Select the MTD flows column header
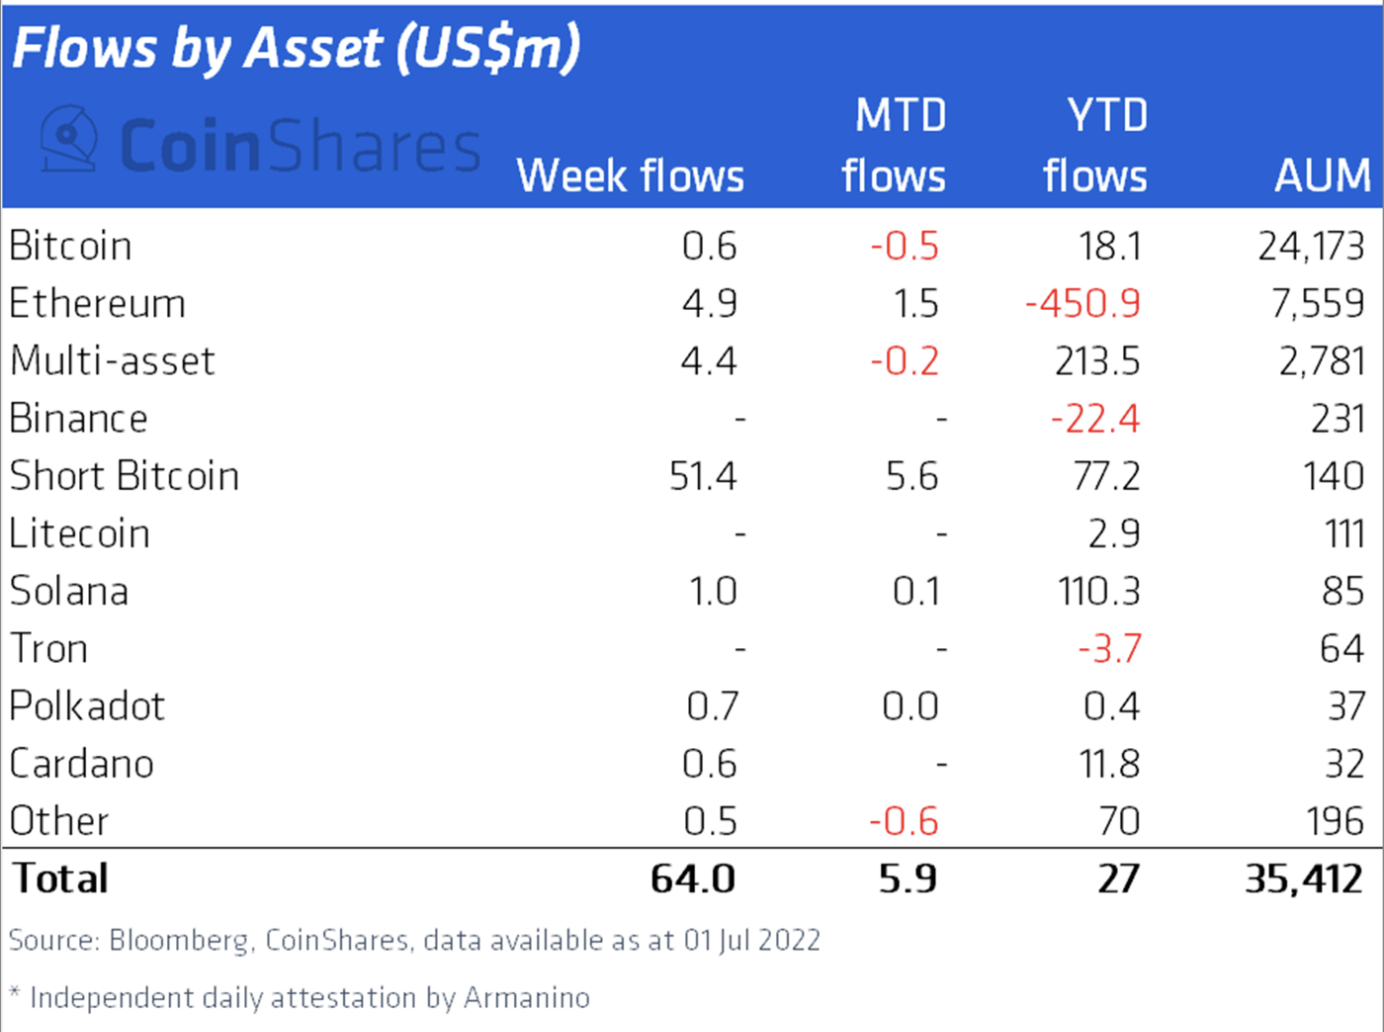Screen dimensions: 1384x1032 coord(894,146)
